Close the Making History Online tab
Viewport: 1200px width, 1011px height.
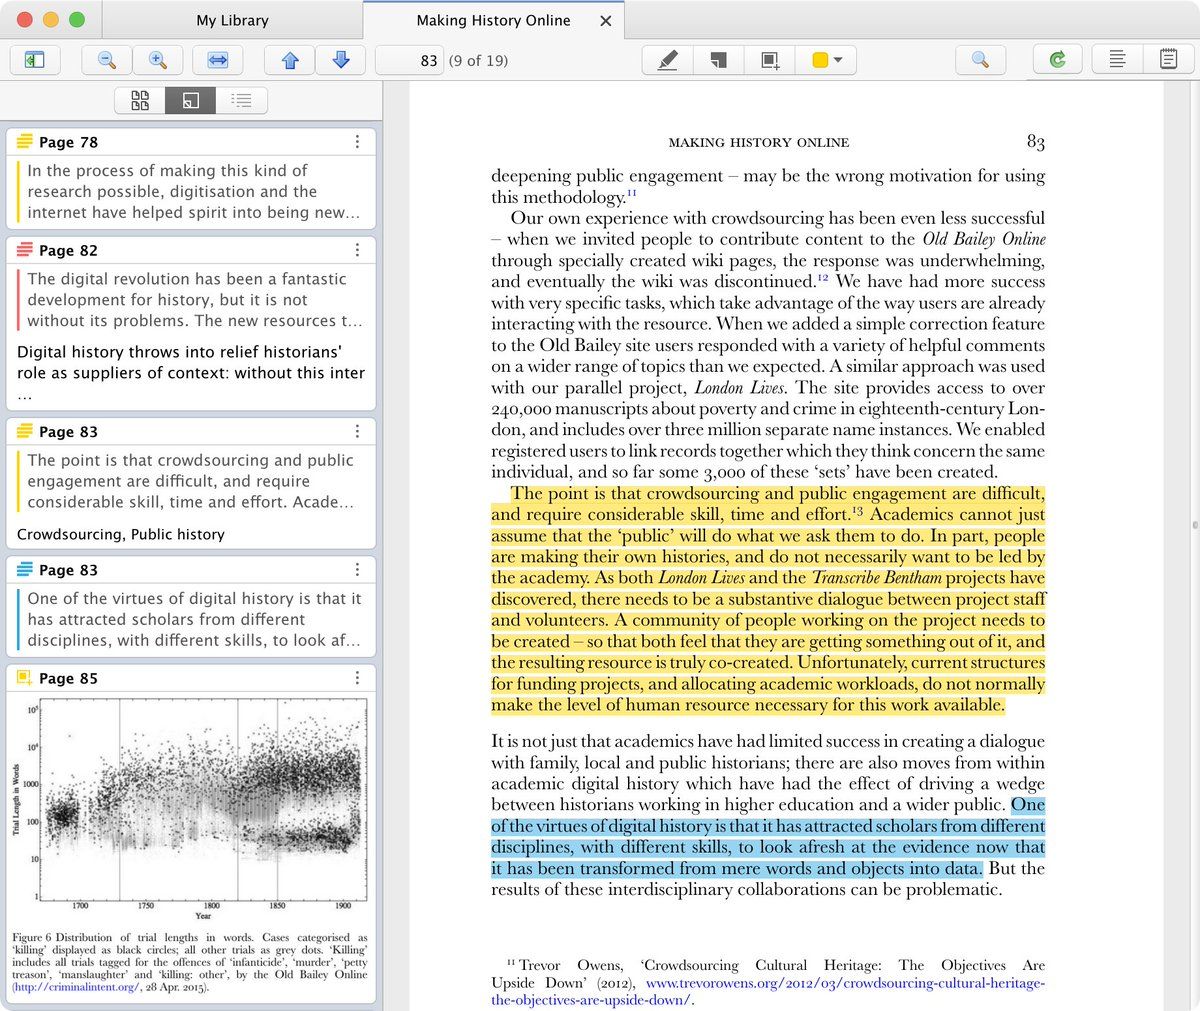[x=606, y=20]
